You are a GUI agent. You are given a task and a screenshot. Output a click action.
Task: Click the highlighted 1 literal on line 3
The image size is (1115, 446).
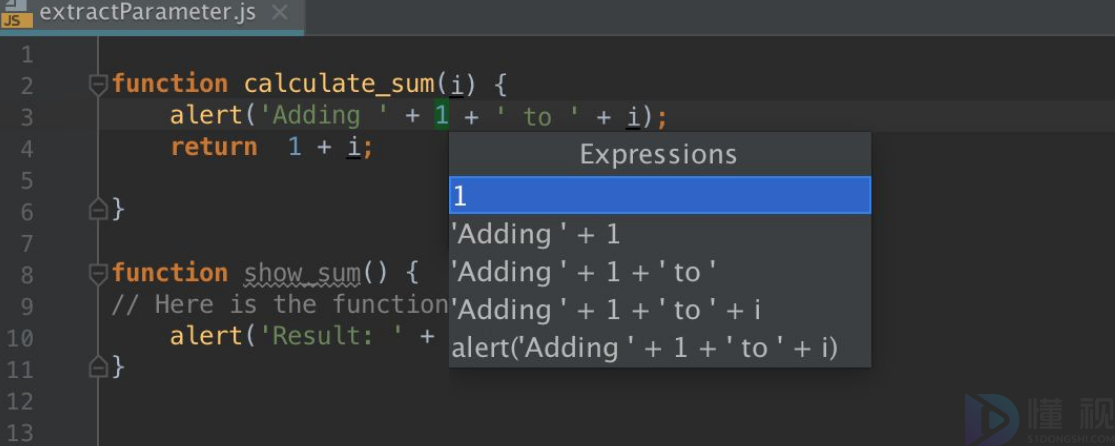441,116
